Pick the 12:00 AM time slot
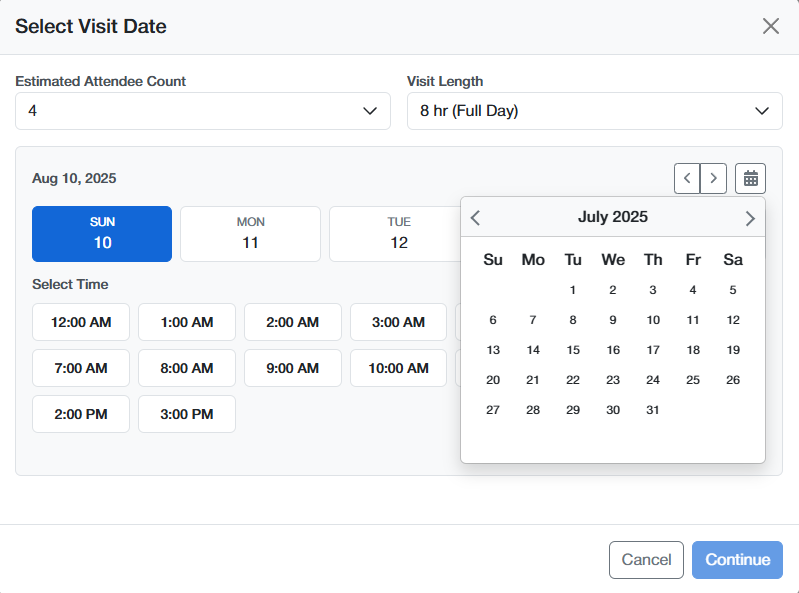 (x=81, y=322)
